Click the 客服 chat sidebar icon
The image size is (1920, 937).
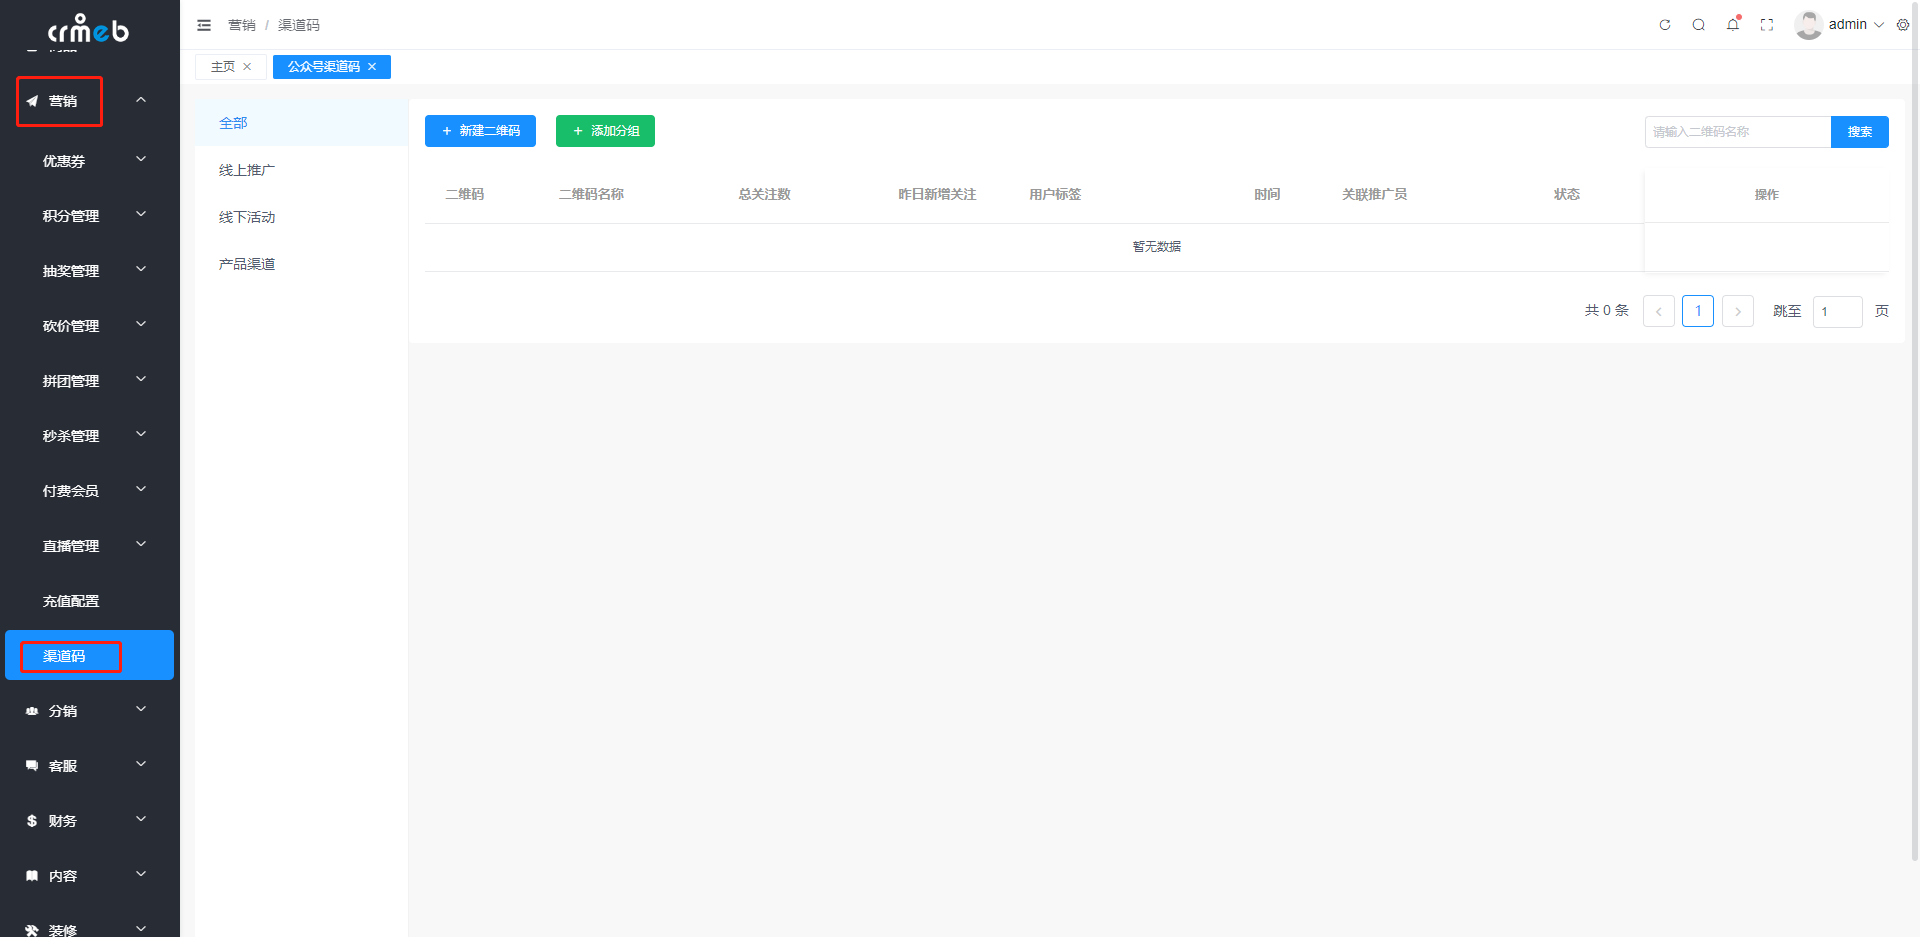pos(32,766)
